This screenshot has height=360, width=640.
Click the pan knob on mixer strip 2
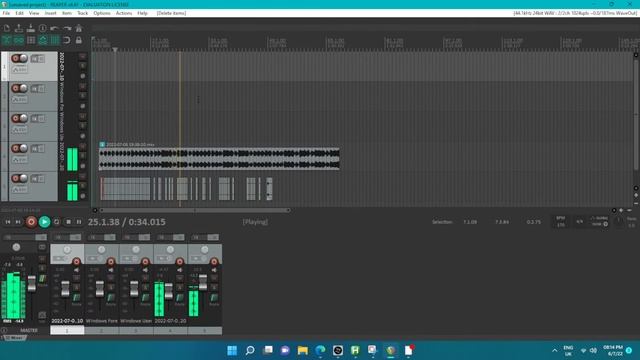click(x=101, y=249)
